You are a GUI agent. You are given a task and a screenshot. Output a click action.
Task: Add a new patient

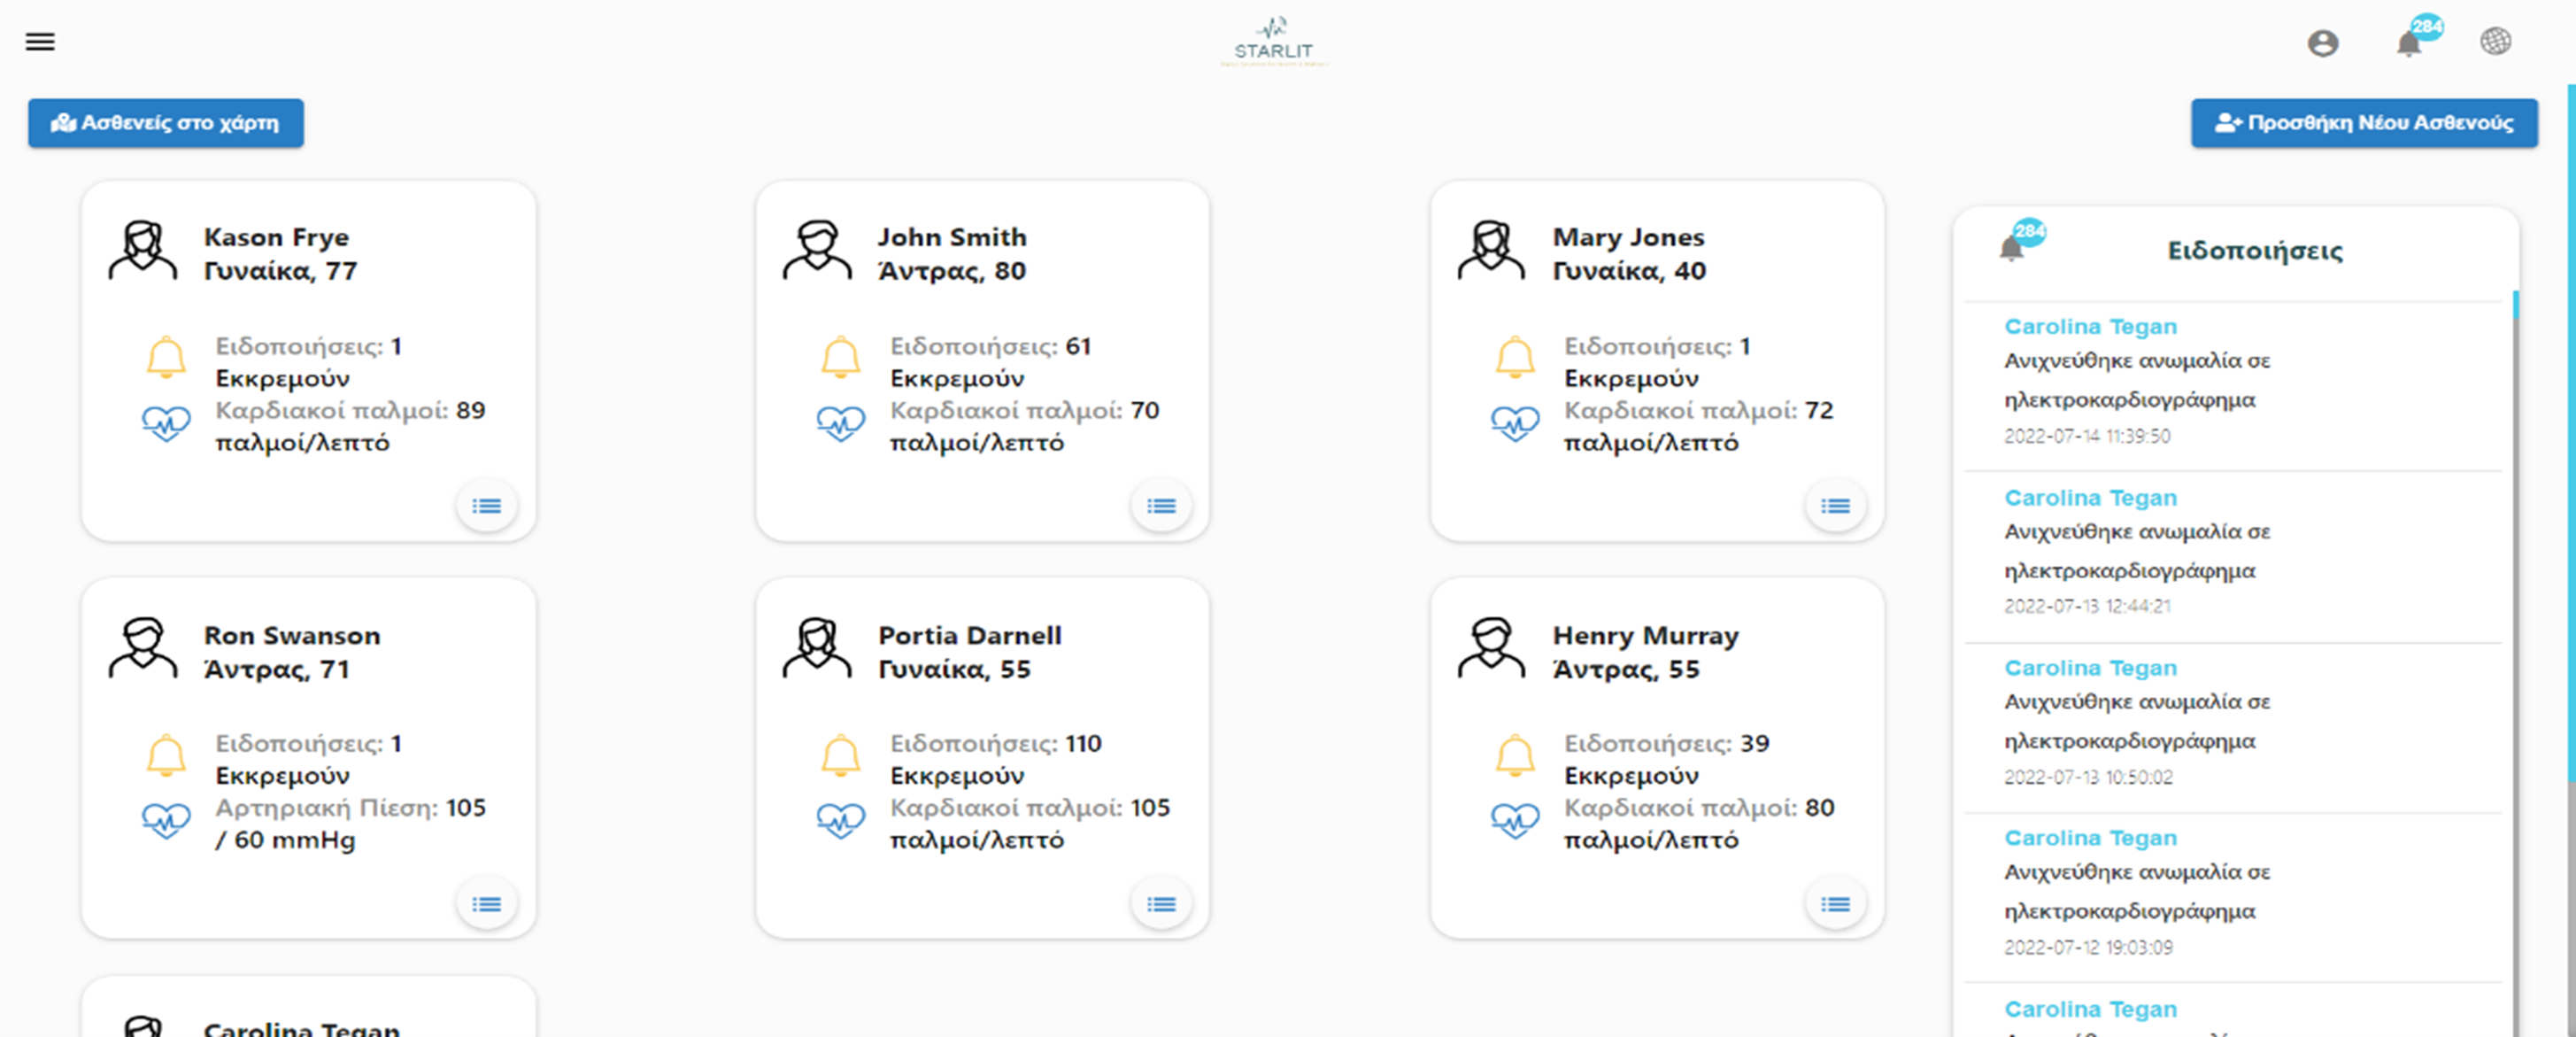[2364, 123]
